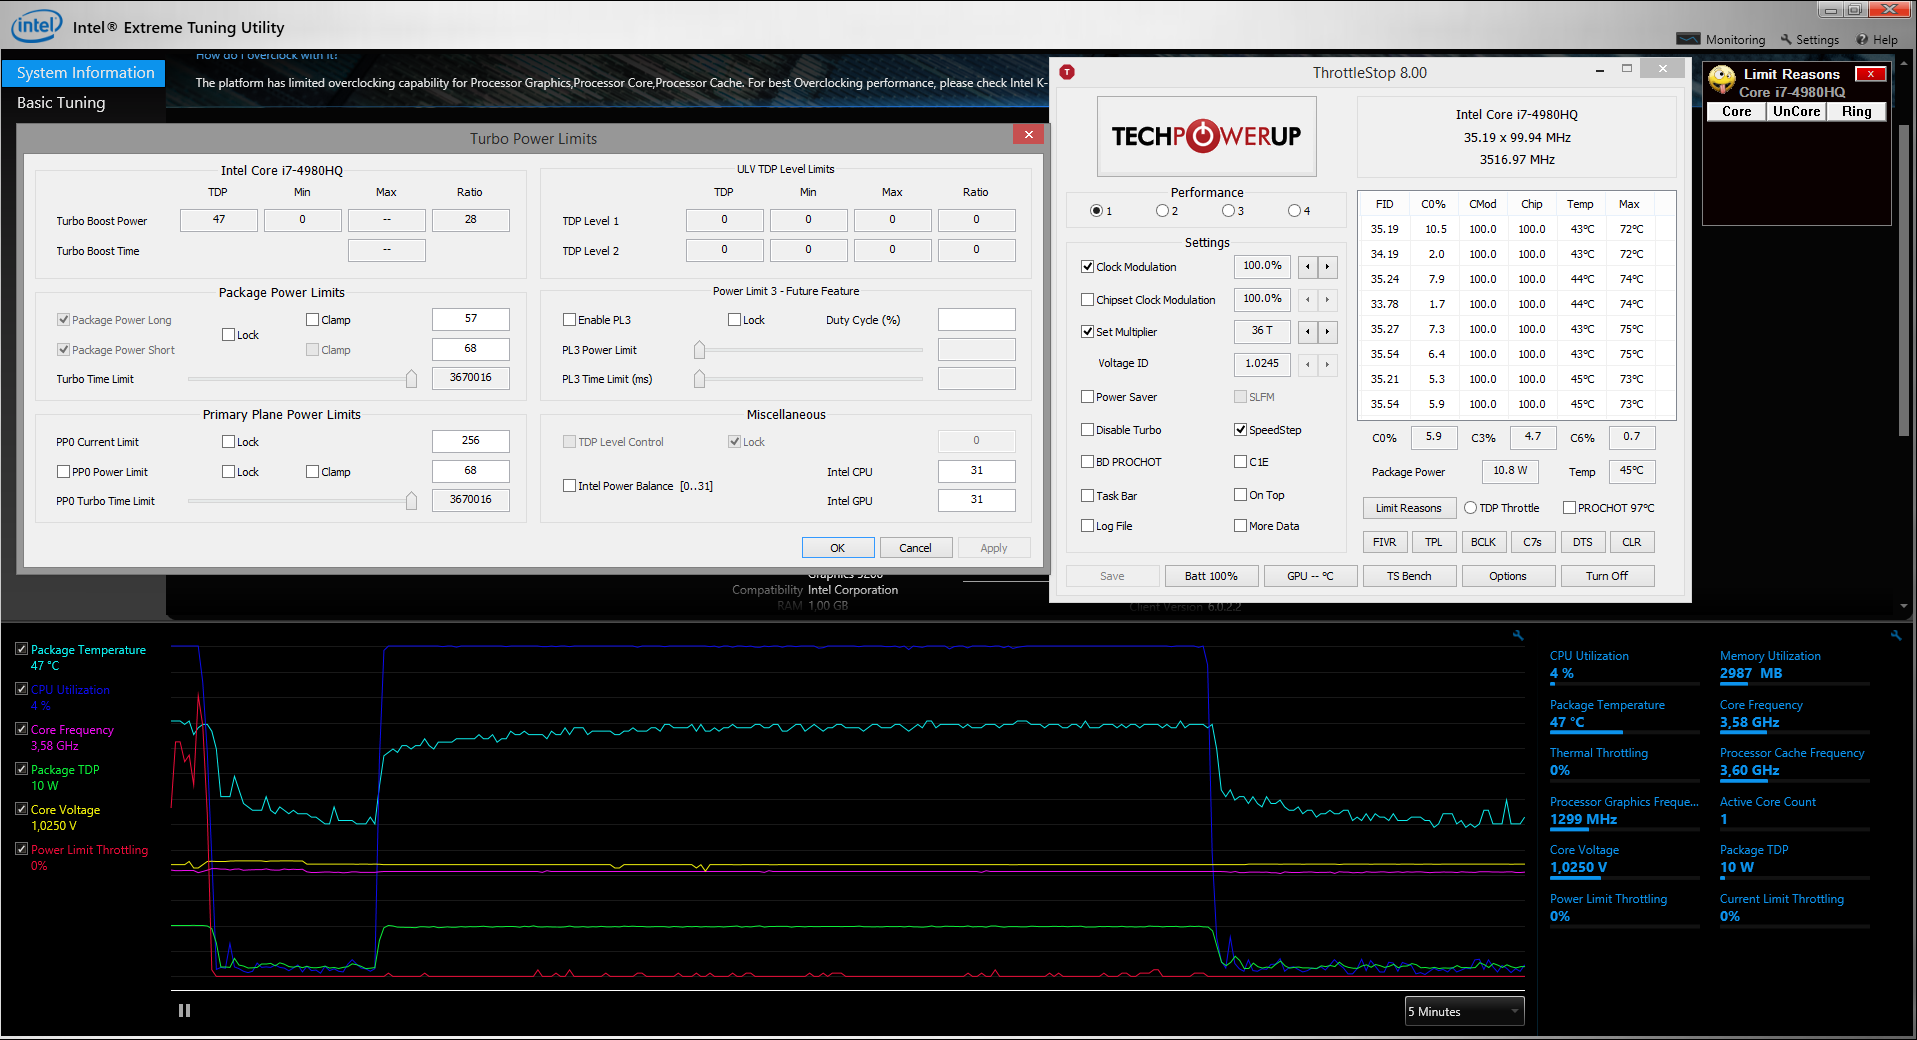The image size is (1917, 1040).
Task: Enable BD PROCHOT checkbox
Action: (x=1087, y=462)
